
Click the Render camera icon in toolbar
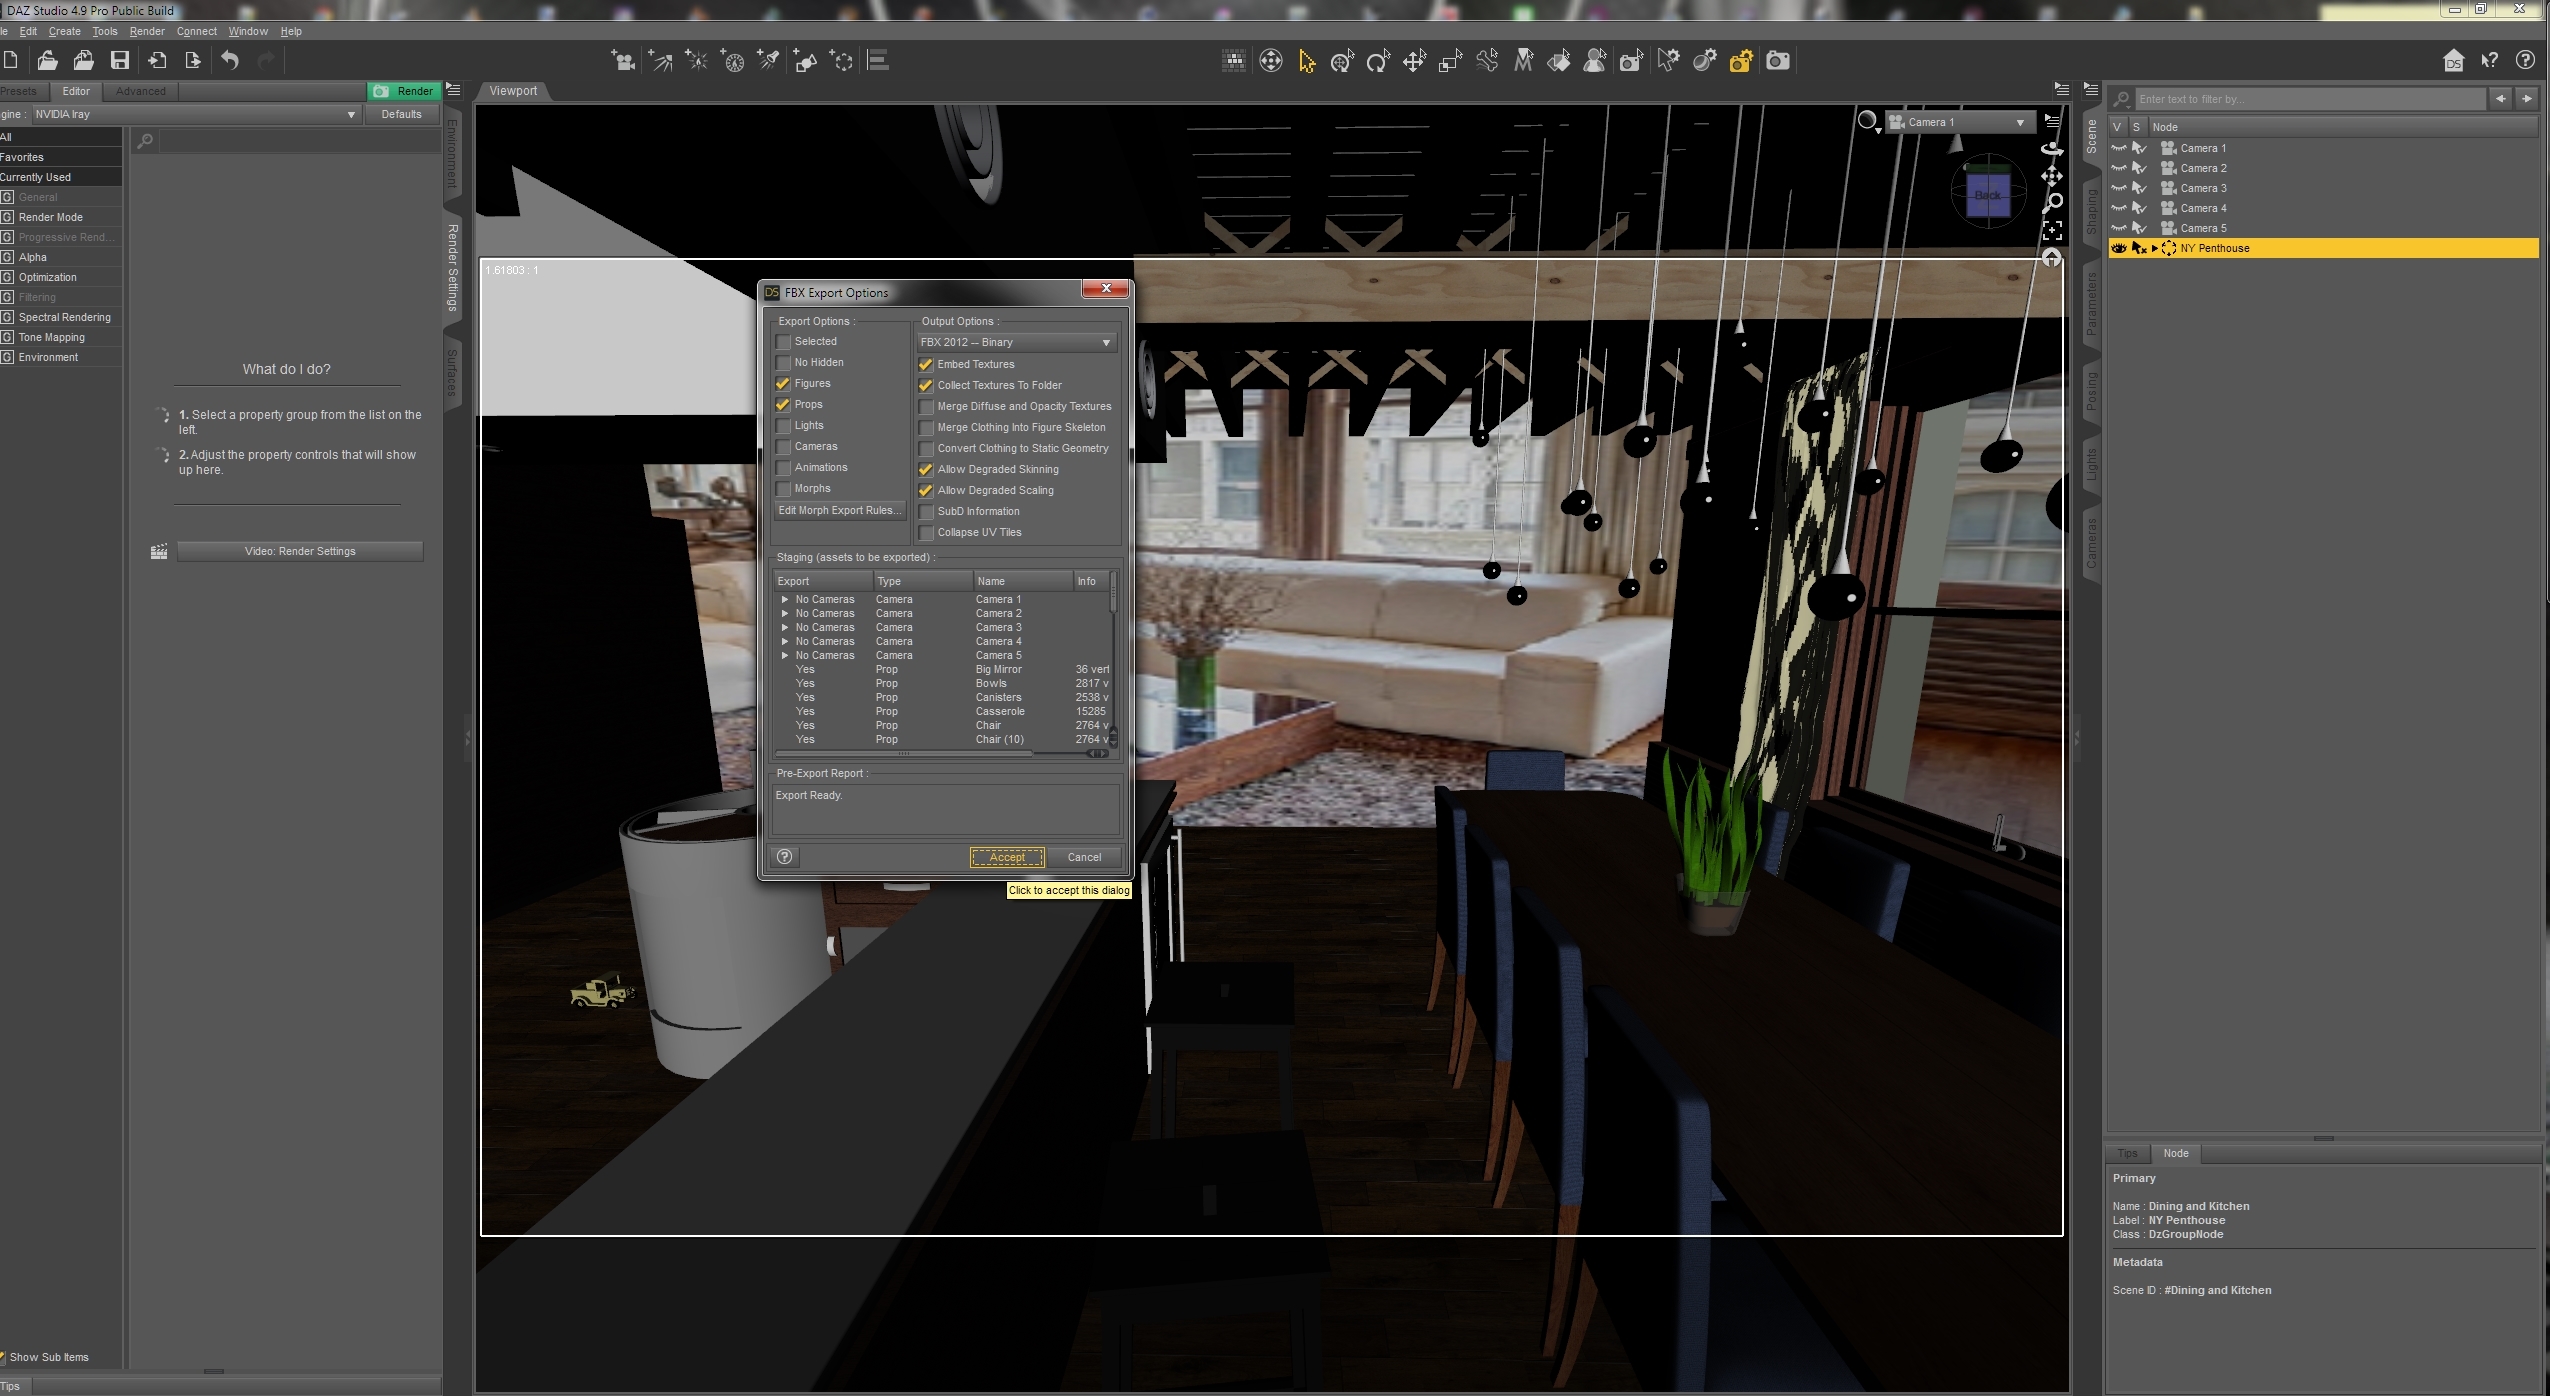(x=1777, y=61)
